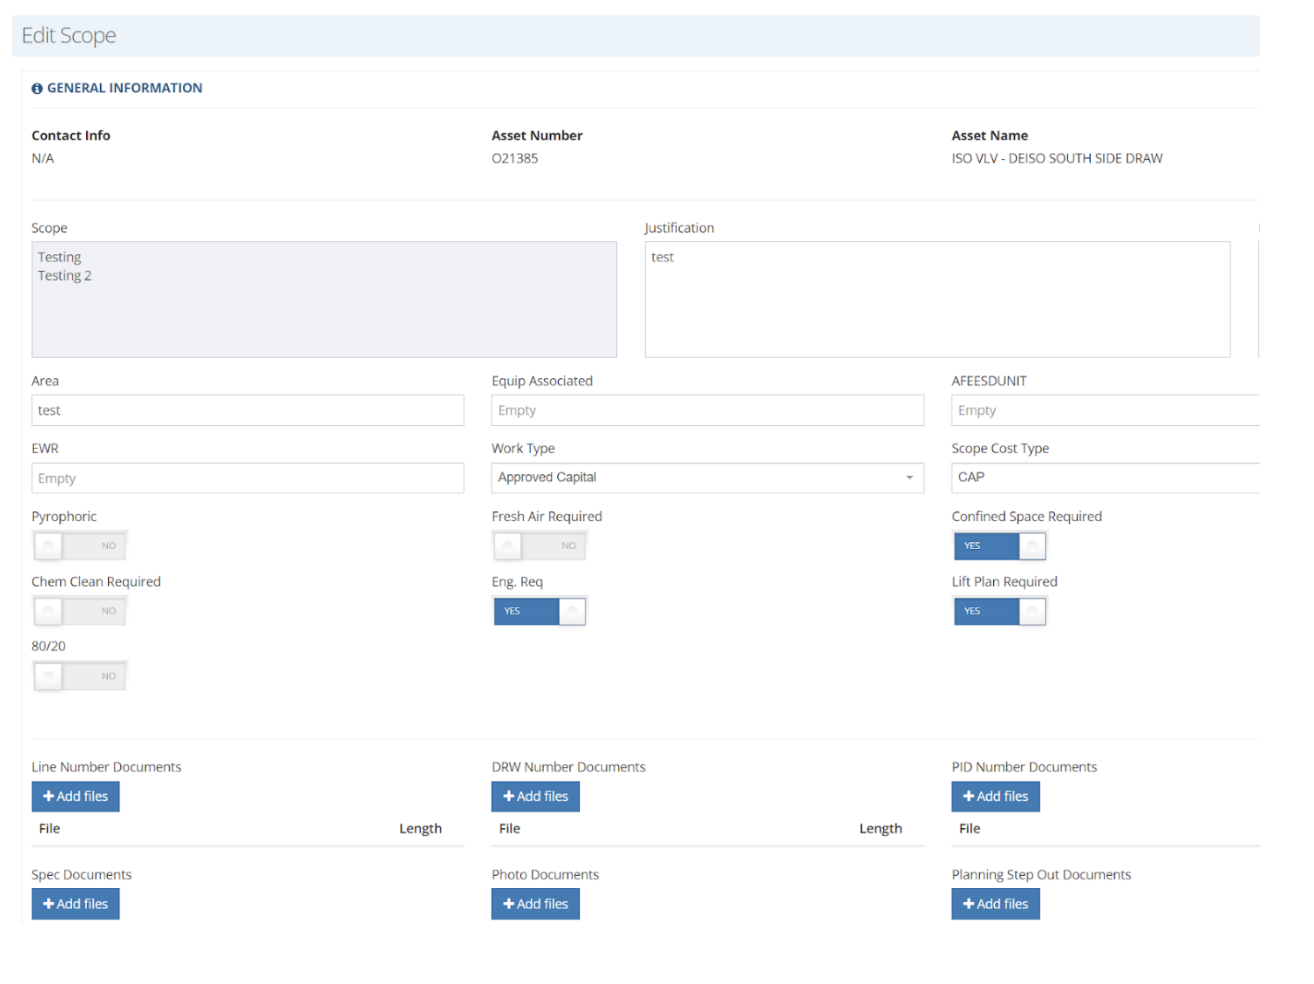Add files to Photo Documents

pyautogui.click(x=535, y=904)
